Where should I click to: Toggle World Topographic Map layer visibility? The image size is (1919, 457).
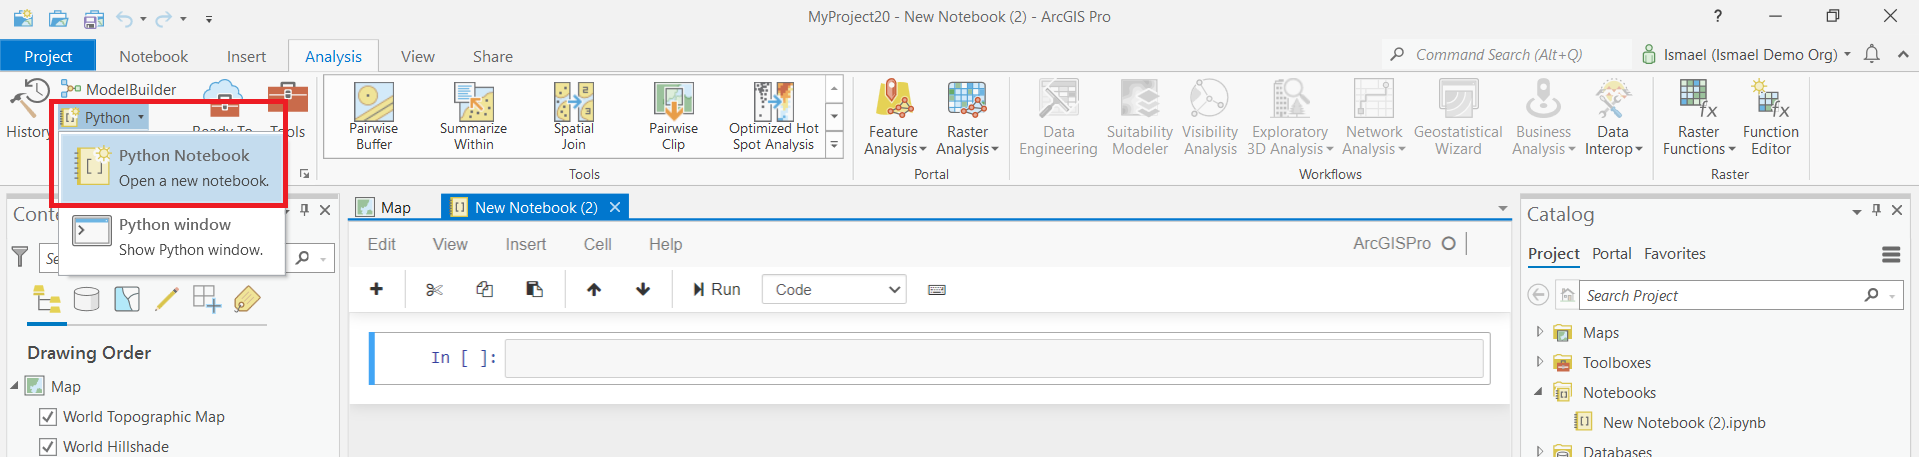tap(48, 417)
